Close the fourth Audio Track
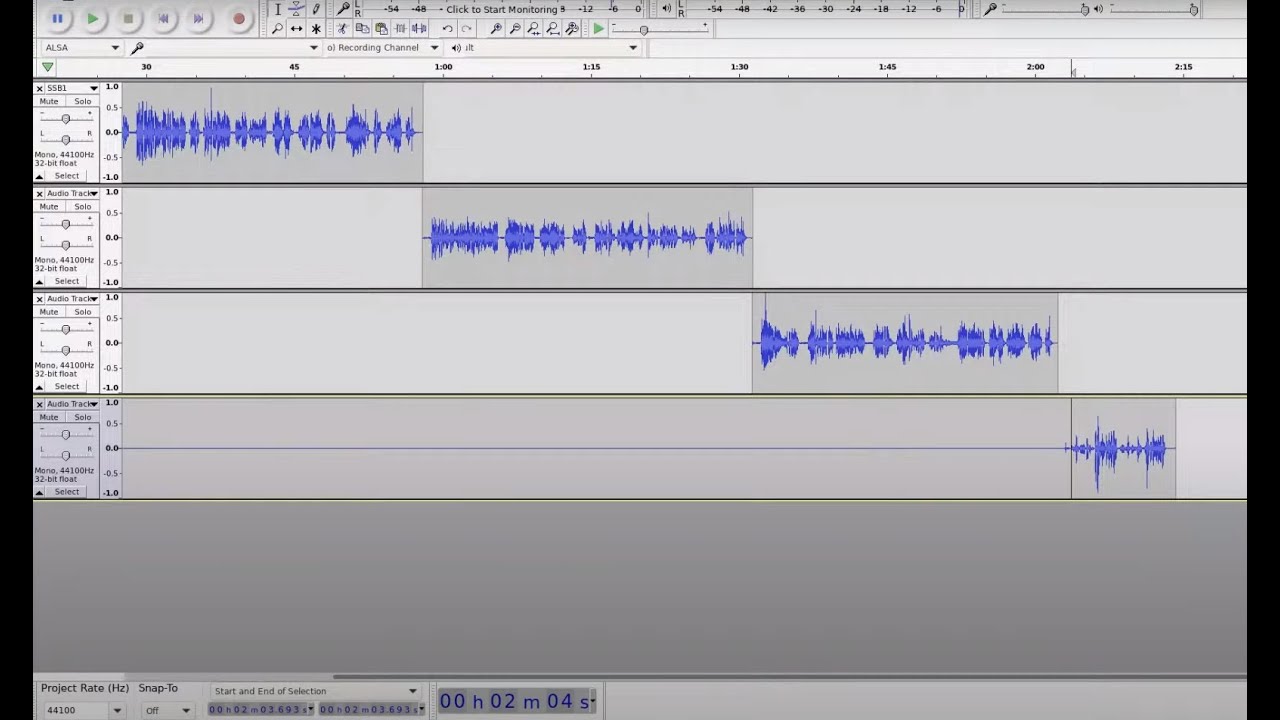Screen dimensions: 1280x720 (39, 404)
